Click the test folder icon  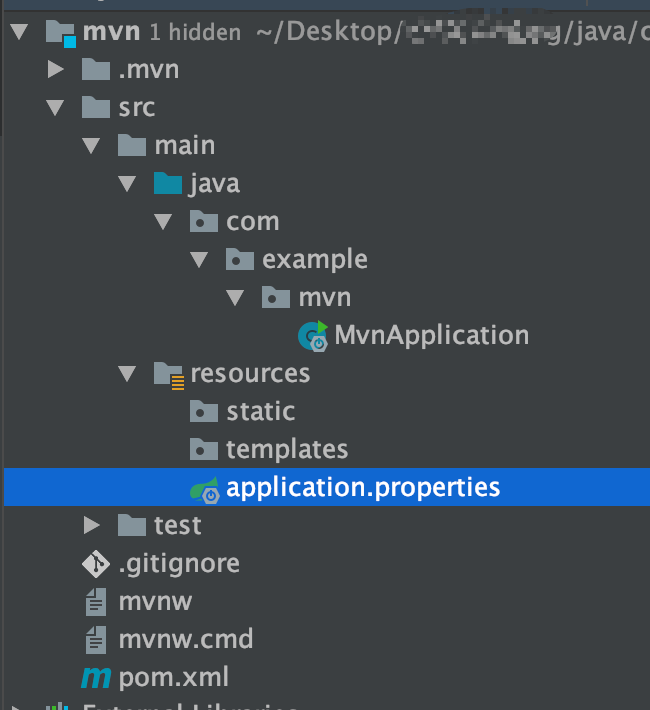coord(132,525)
